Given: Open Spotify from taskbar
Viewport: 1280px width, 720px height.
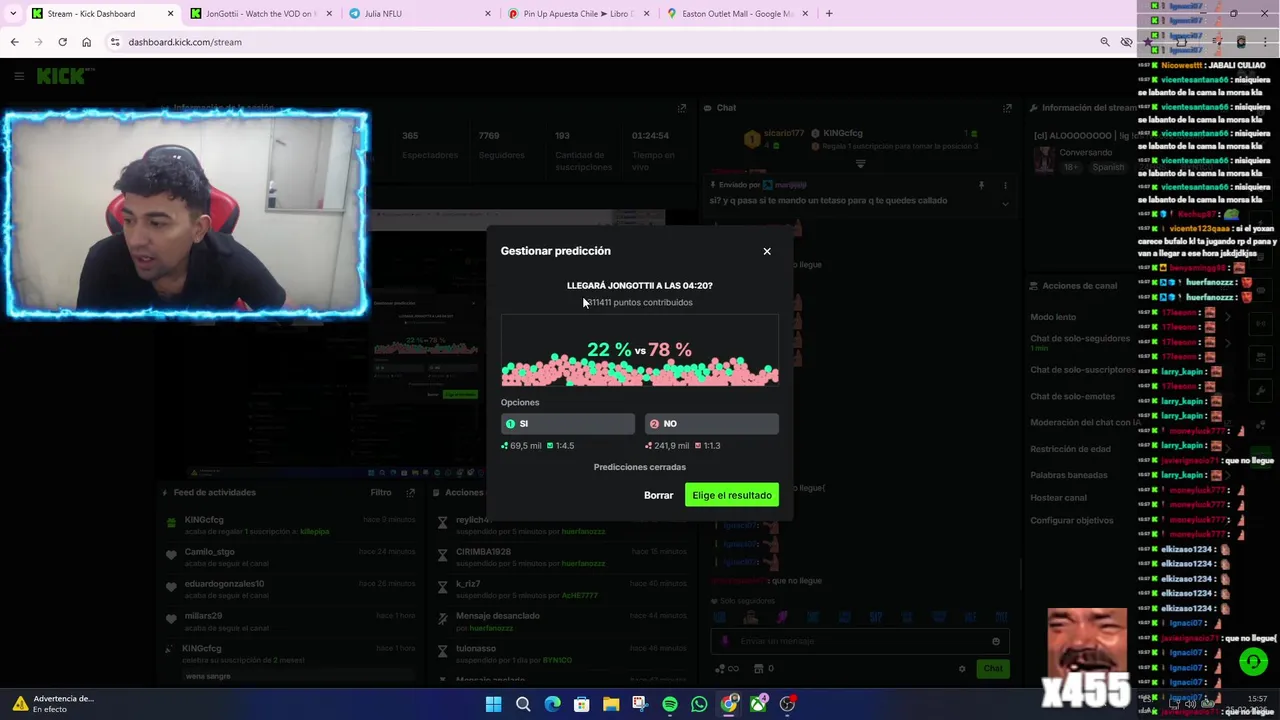Looking at the screenshot, I should (670, 704).
